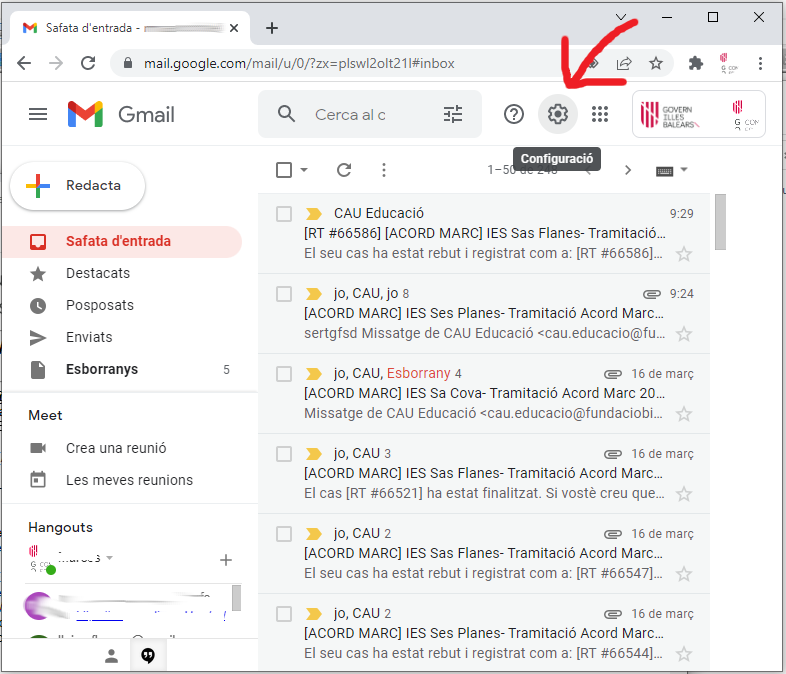Check the CAU Educació email checkbox
Image resolution: width=786 pixels, height=674 pixels.
(284, 214)
